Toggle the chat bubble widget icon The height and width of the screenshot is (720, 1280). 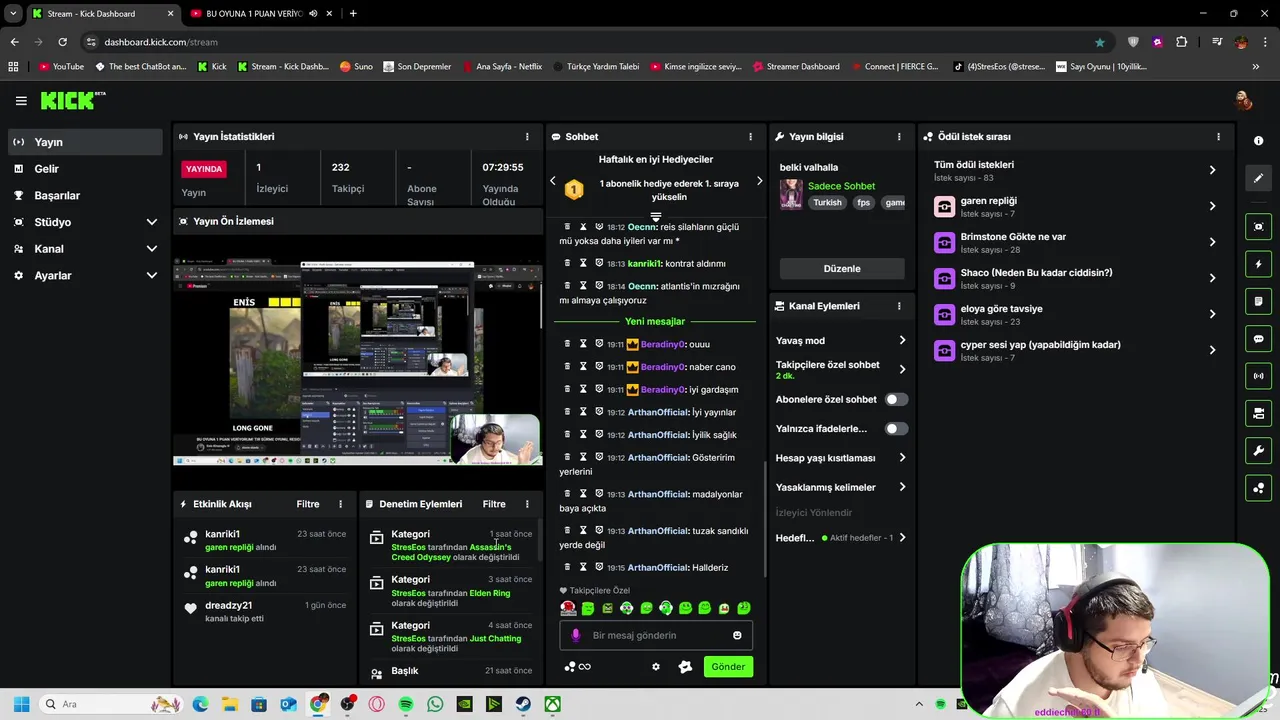[x=1259, y=339]
